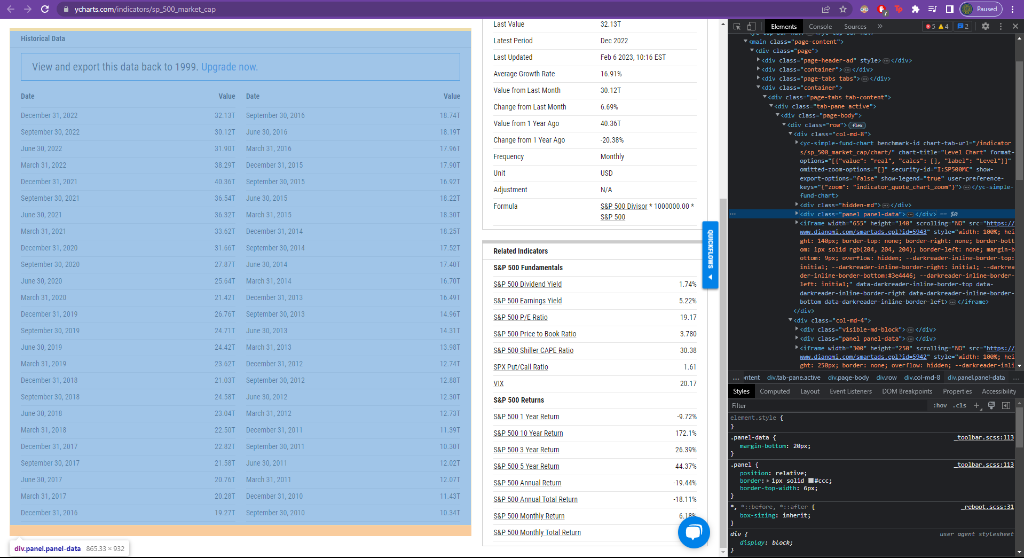The image size is (1024, 558).
Task: Open the avatar-face browser extension icon
Action: click(x=864, y=9)
